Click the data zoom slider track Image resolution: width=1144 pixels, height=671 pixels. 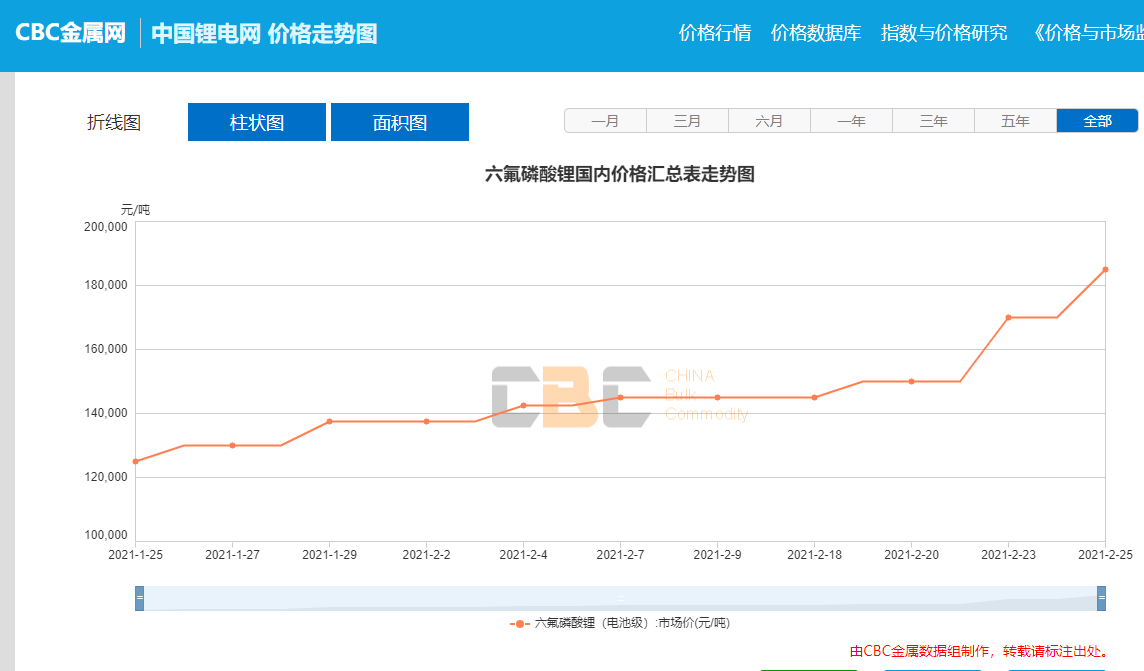click(x=620, y=598)
